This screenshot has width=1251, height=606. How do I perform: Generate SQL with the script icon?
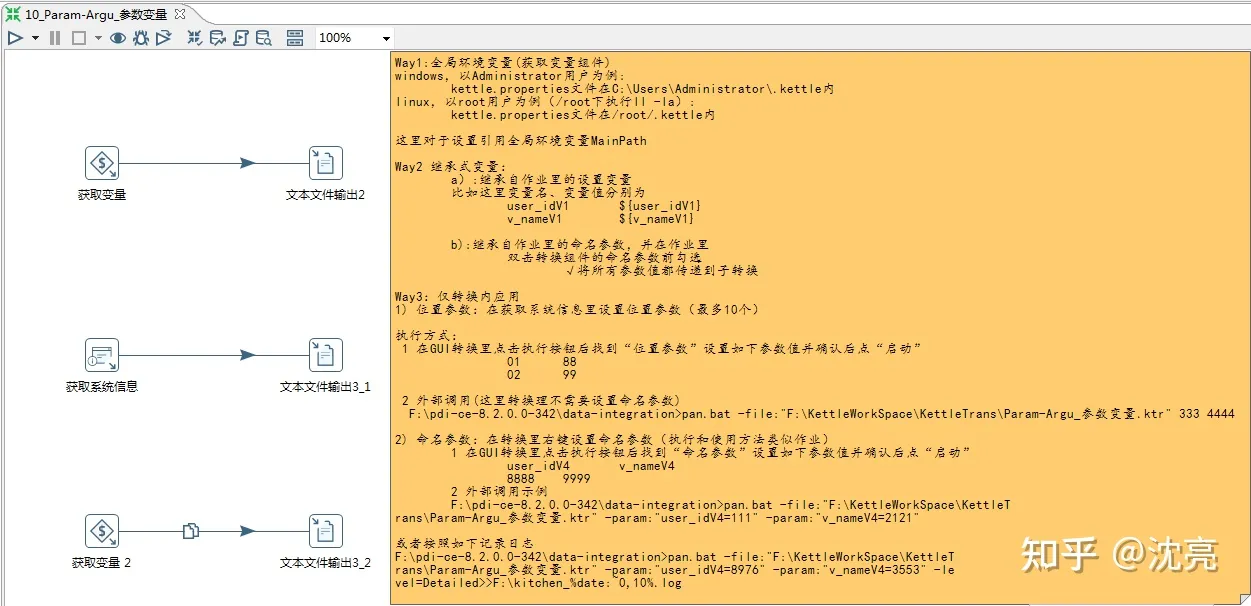pos(241,37)
